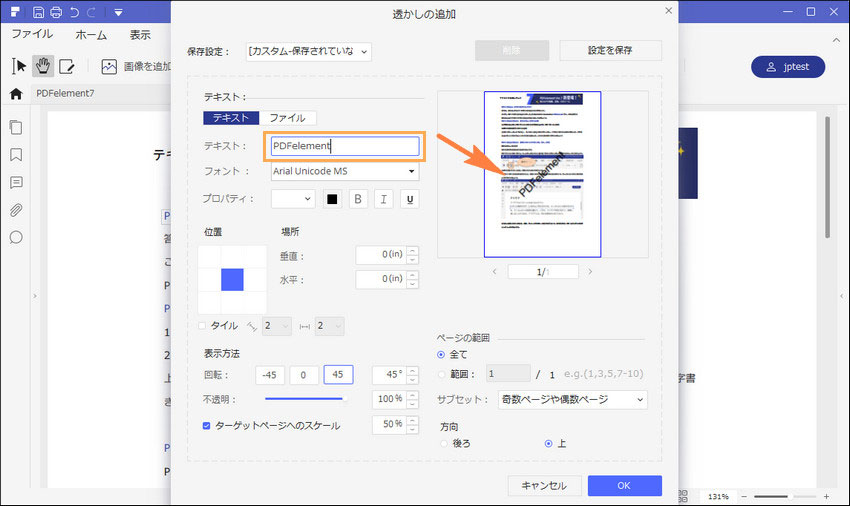Open the page thumbnails panel
This screenshot has width=850, height=506.
pos(16,127)
